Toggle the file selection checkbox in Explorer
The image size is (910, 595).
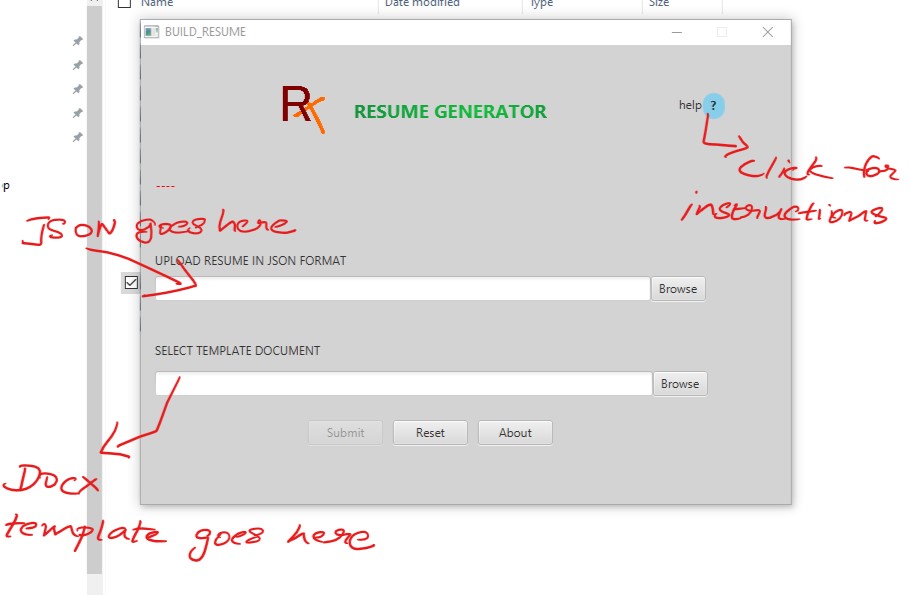click(130, 282)
